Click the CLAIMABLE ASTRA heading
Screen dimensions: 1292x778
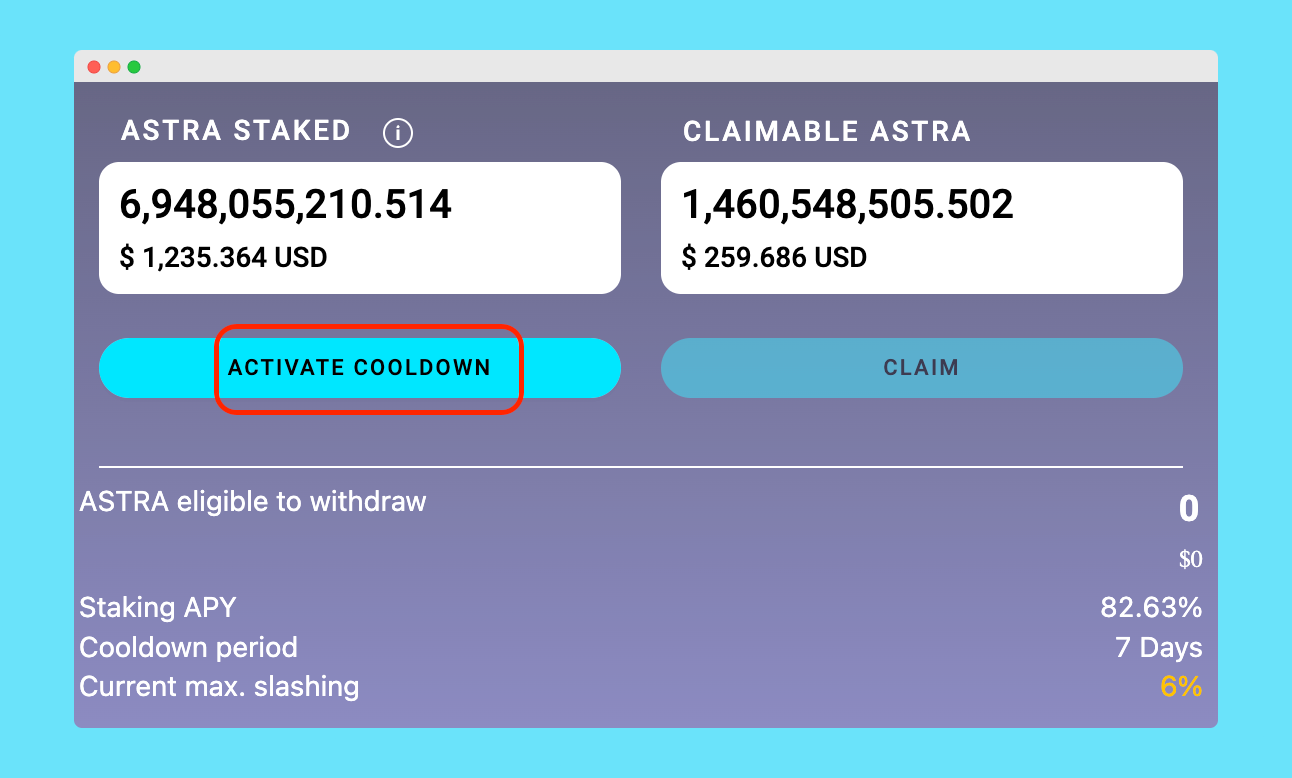[x=827, y=132]
